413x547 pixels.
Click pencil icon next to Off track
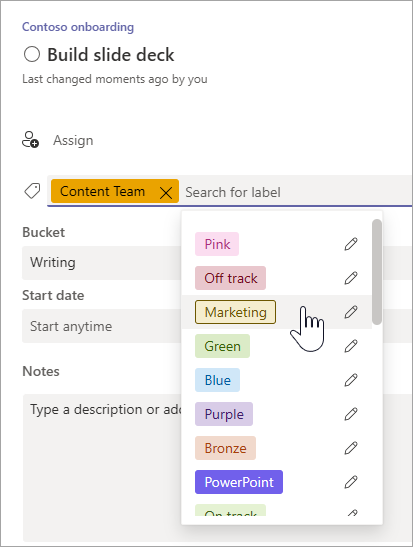pos(351,278)
